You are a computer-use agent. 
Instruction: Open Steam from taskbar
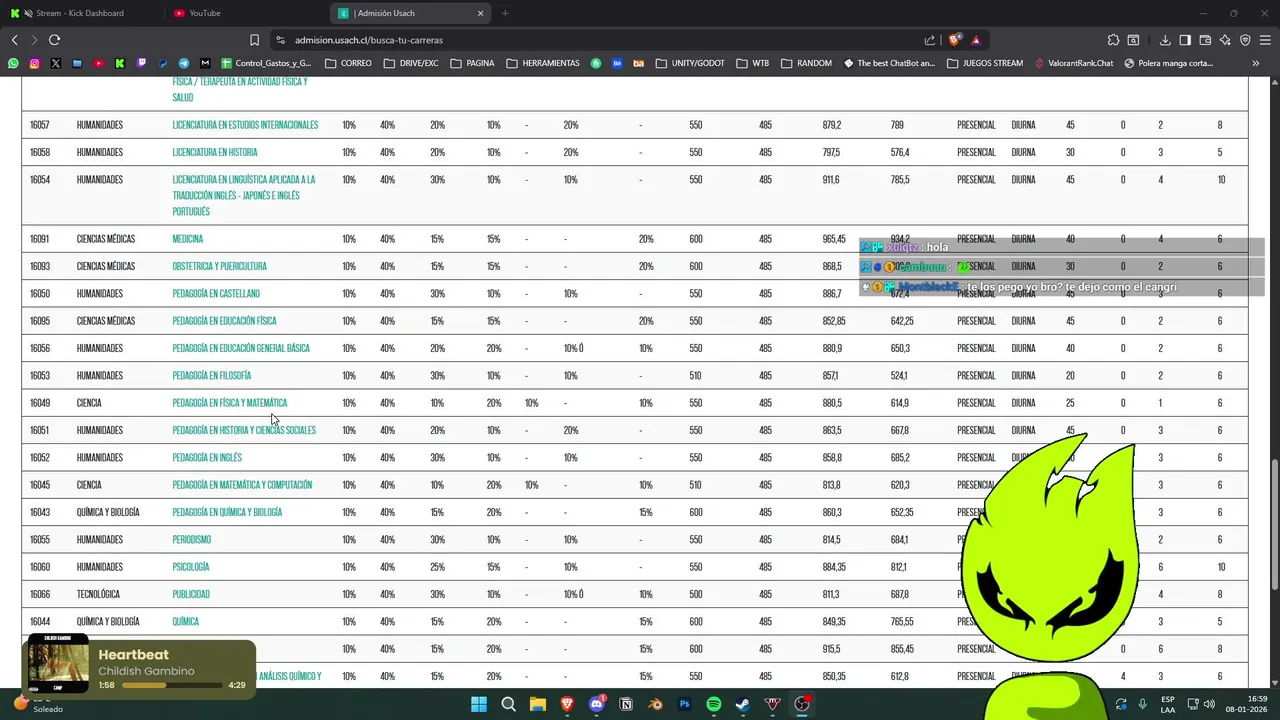pos(743,704)
